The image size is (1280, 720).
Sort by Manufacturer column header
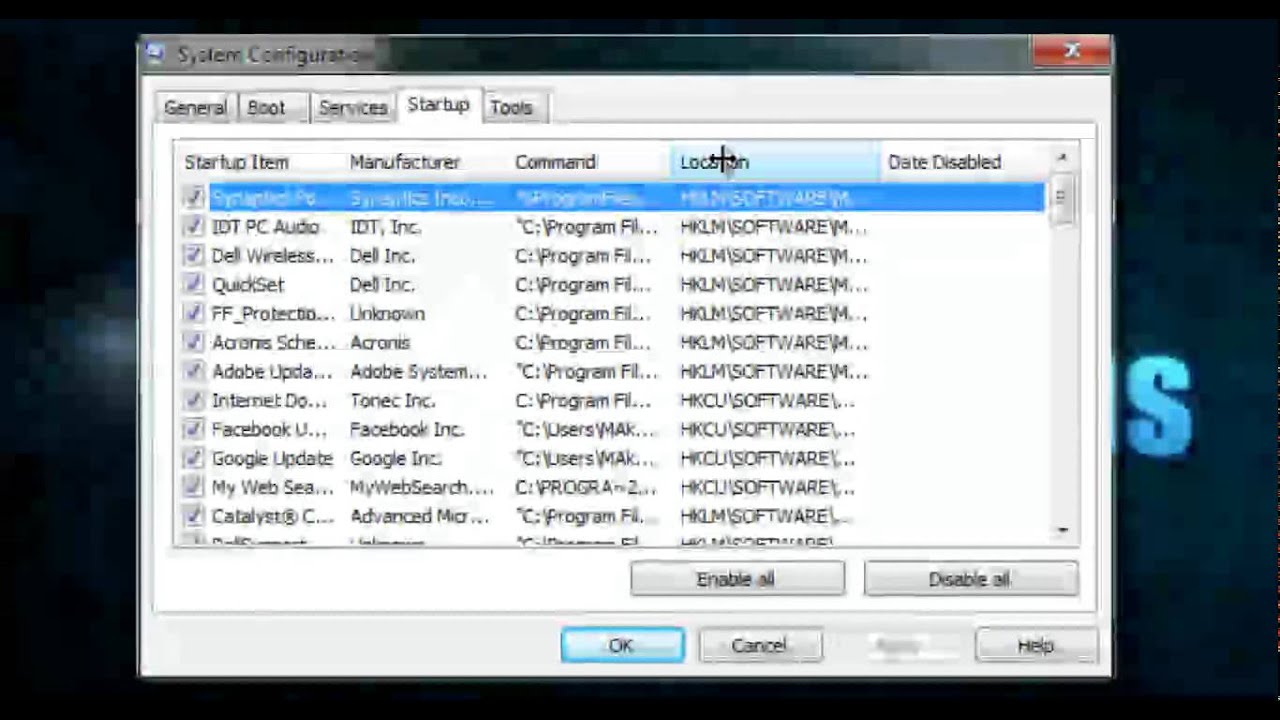425,162
